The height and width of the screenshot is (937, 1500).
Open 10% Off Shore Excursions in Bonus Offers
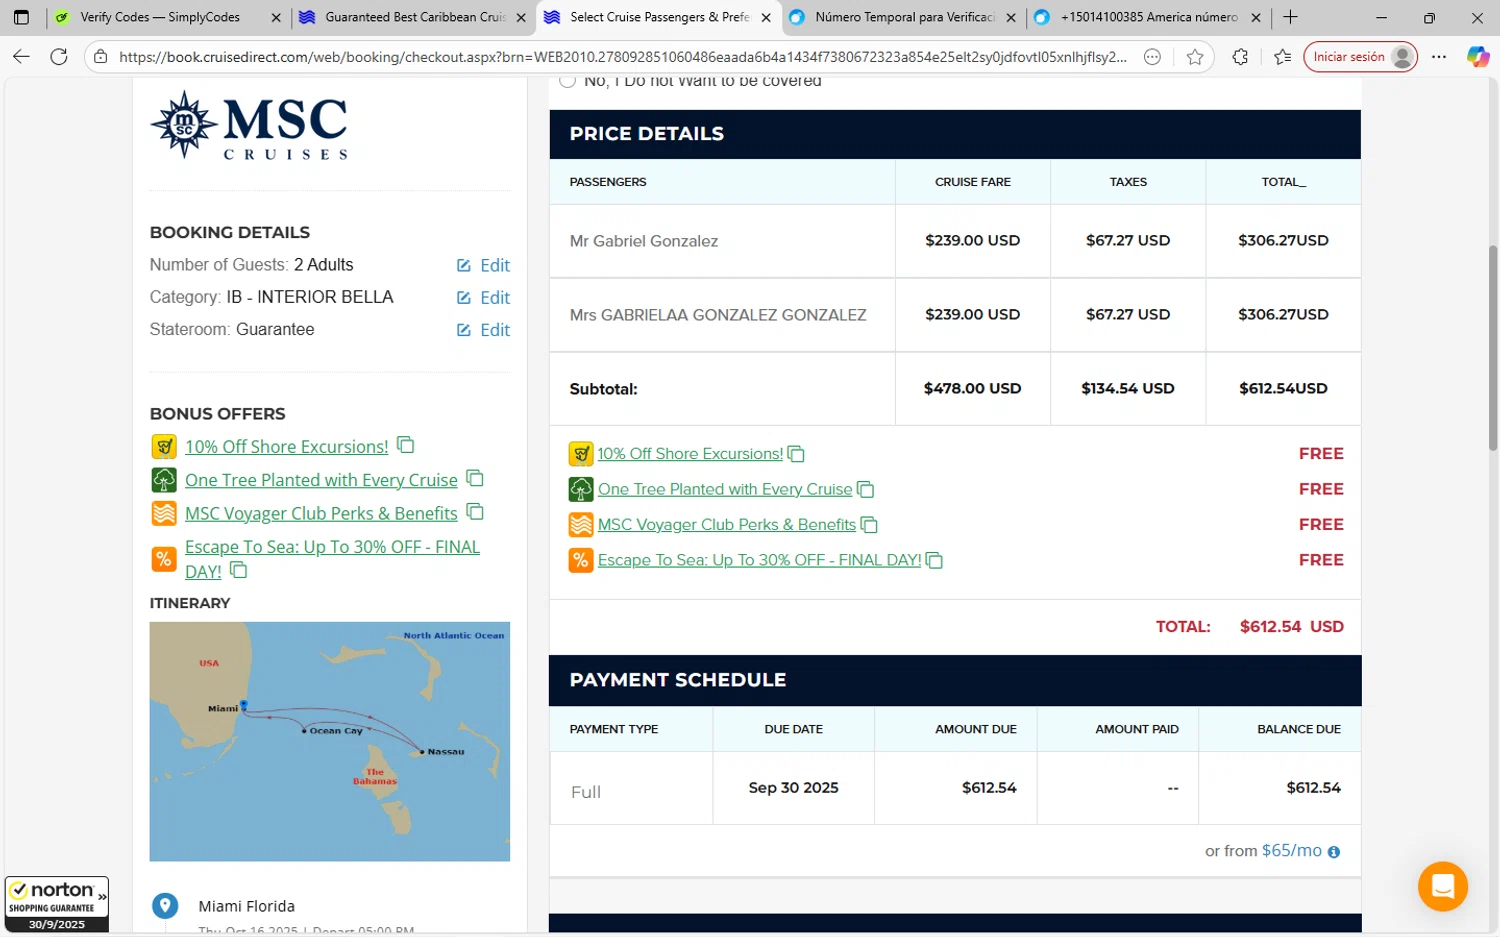coord(286,447)
